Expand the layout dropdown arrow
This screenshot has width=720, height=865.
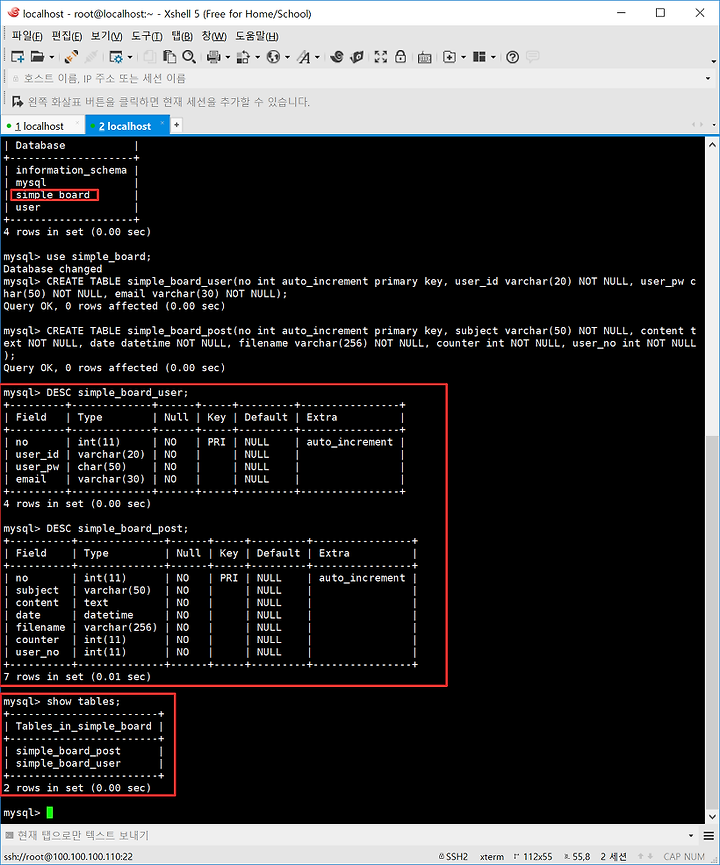493,57
